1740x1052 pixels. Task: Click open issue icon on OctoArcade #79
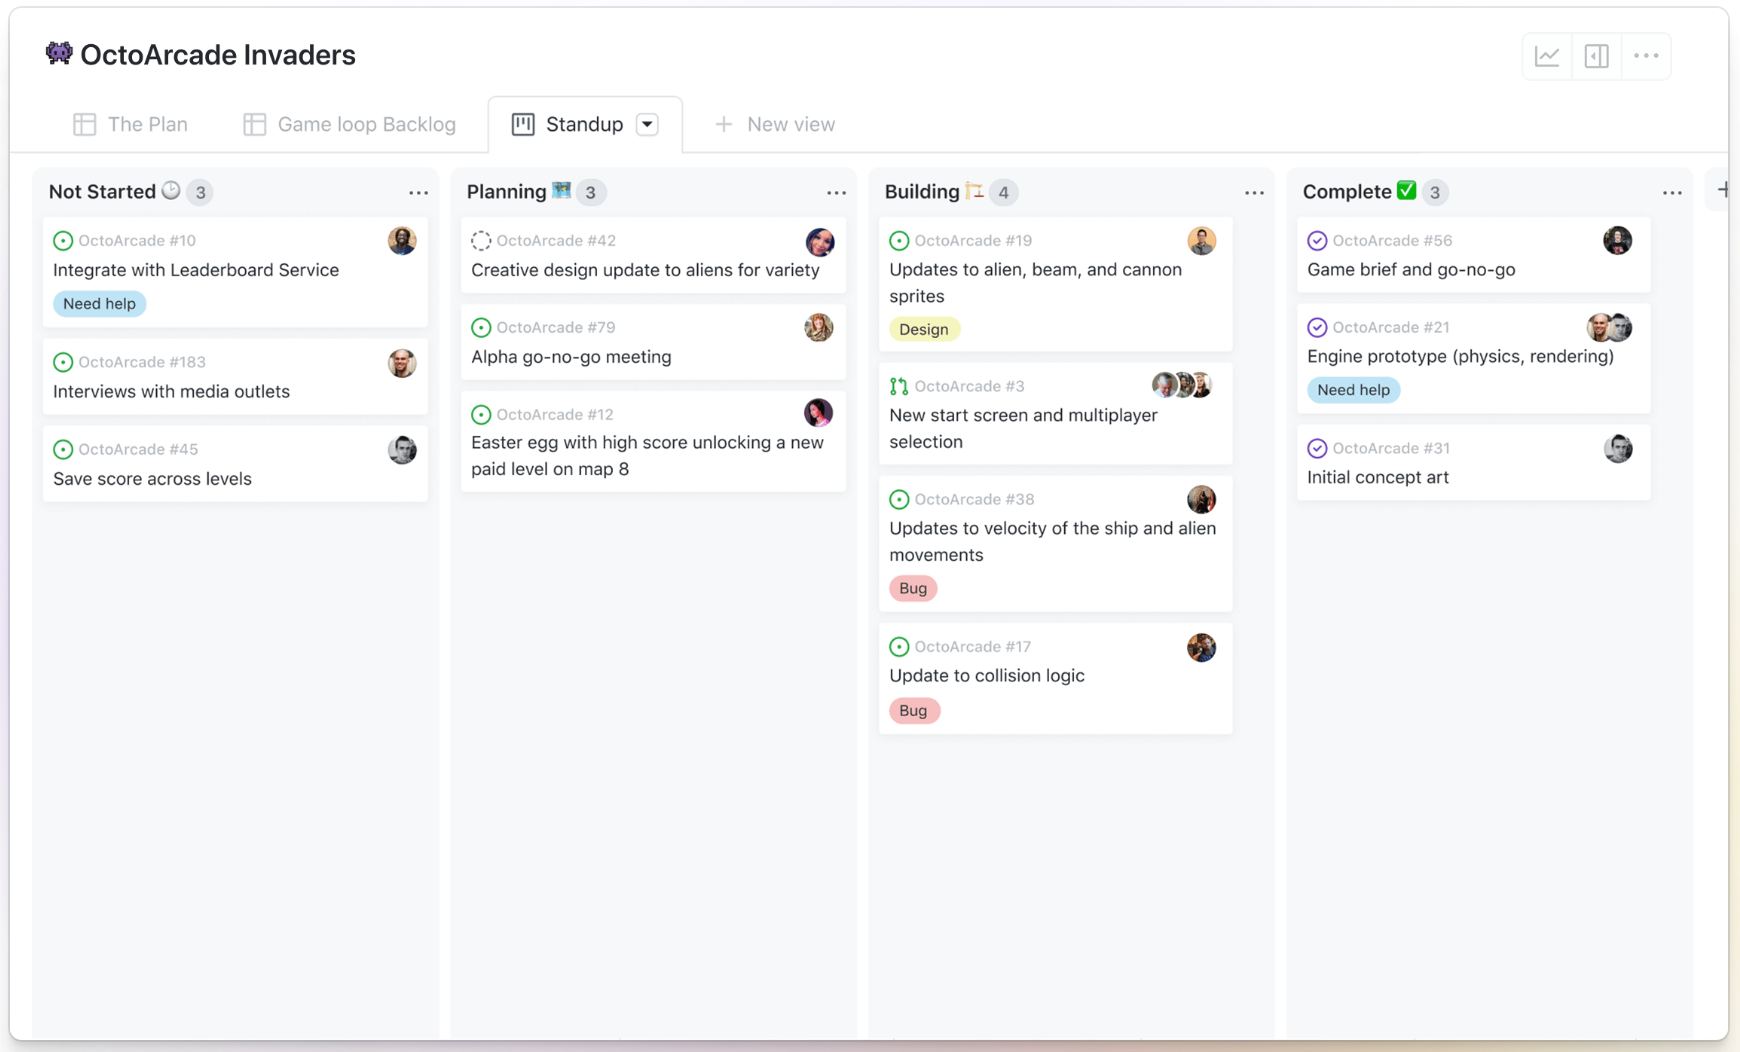click(481, 328)
